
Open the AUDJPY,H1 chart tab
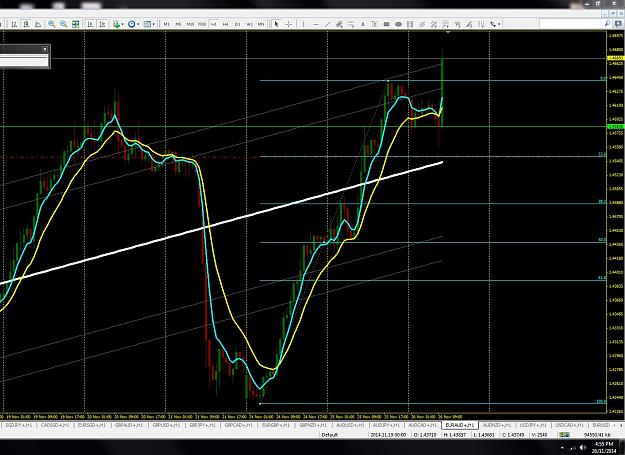386,426
